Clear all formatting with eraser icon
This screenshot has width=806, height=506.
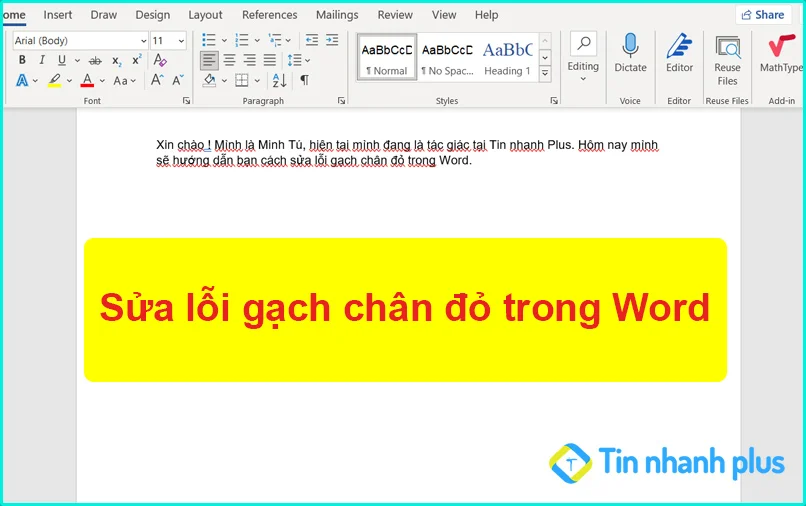[160, 60]
